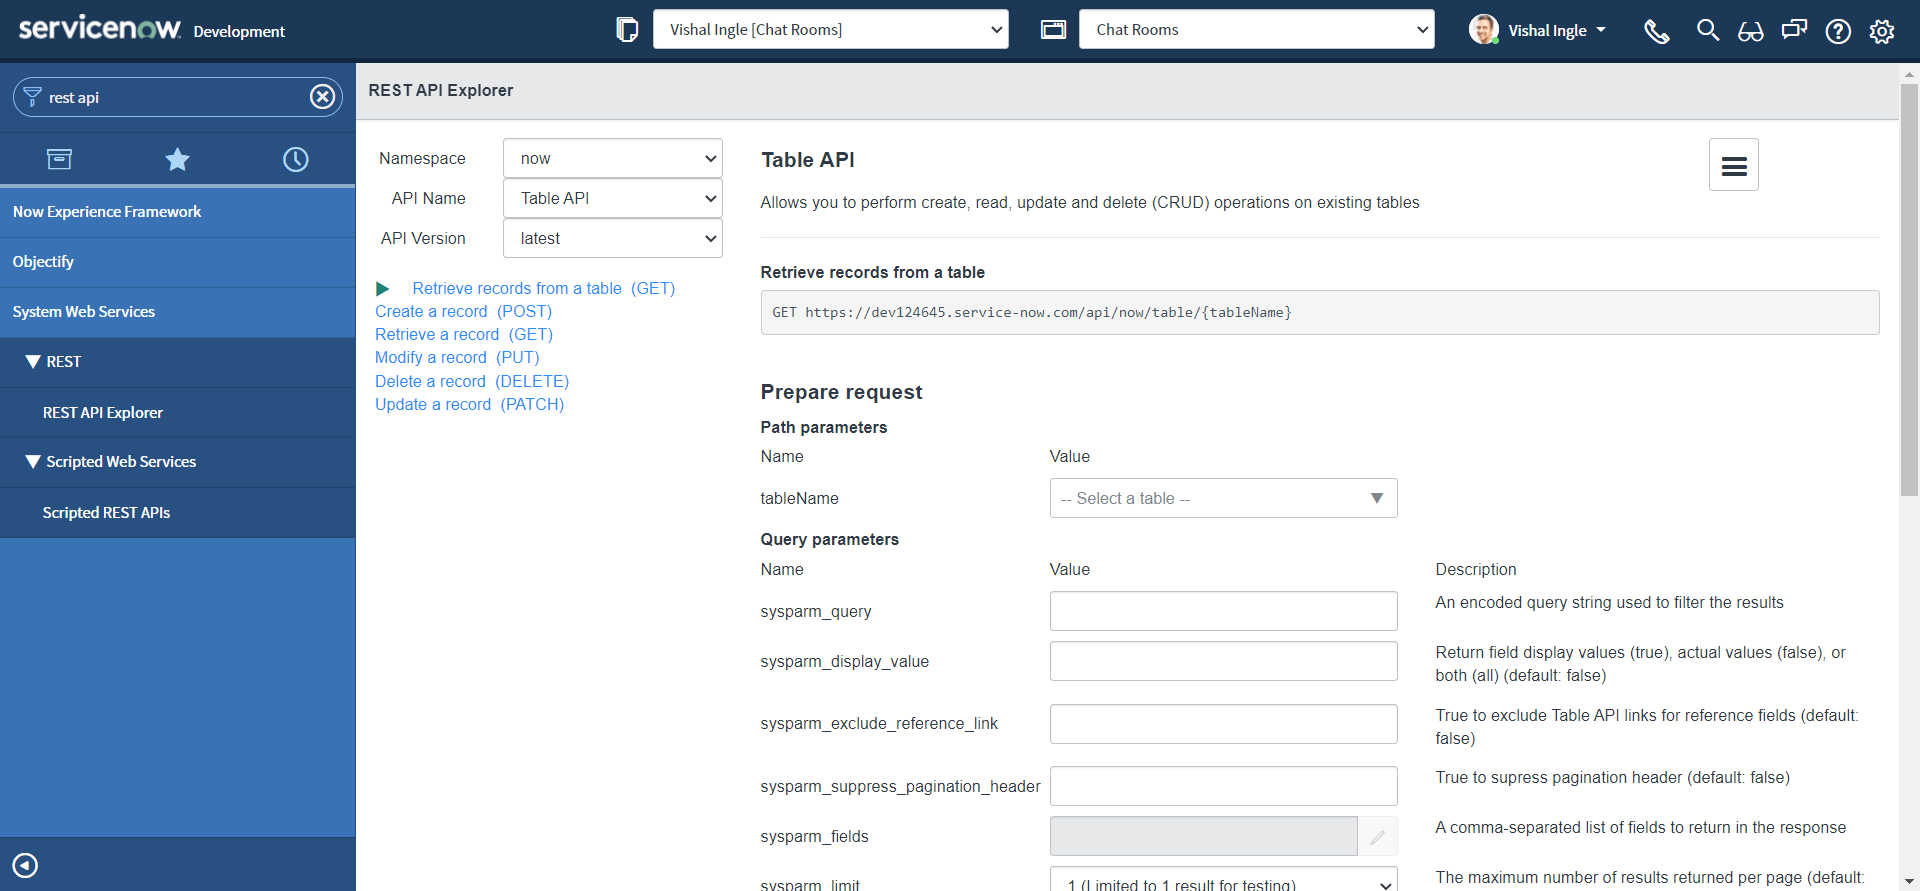Open the Vishal Ingle user menu
The image size is (1920, 891).
coord(1556,31)
